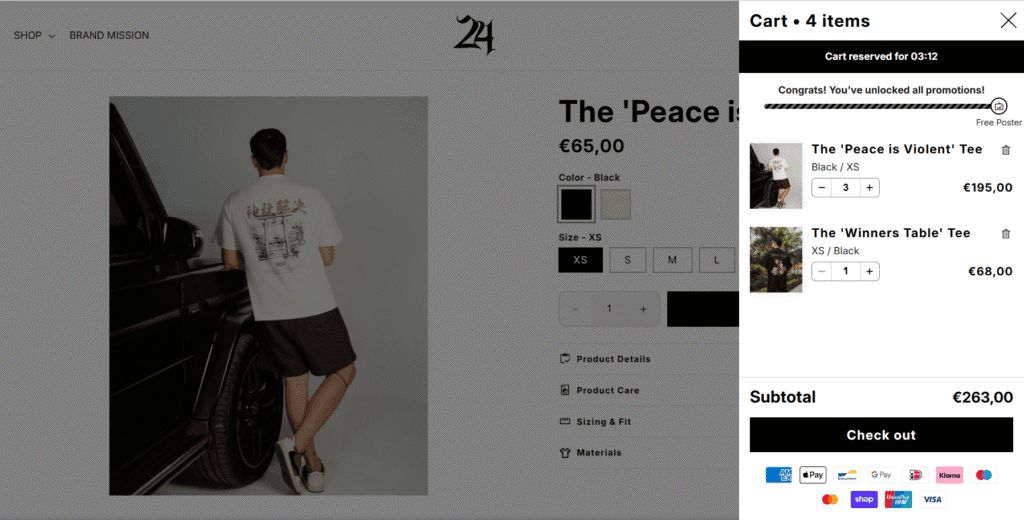Click the Free Poster reward icon
This screenshot has width=1024, height=520.
(999, 106)
